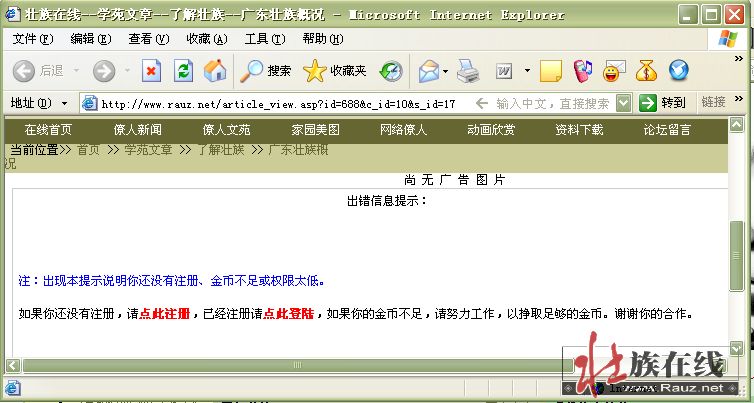Click the Print icon
The width and height of the screenshot is (754, 403).
point(468,71)
